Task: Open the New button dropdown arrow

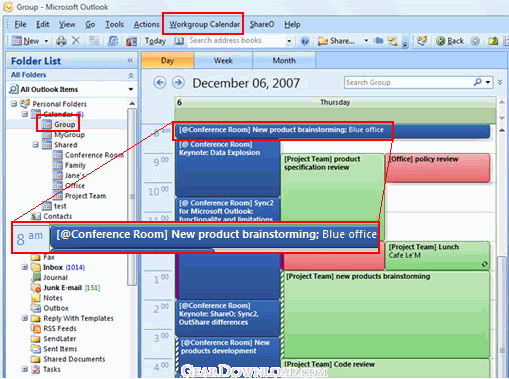Action: click(x=46, y=41)
